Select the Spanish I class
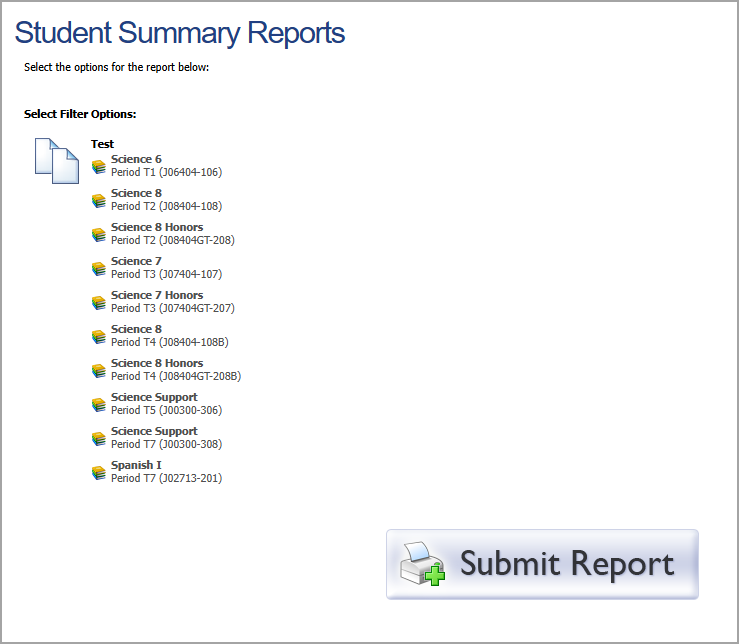The width and height of the screenshot is (739, 644). pyautogui.click(x=136, y=465)
